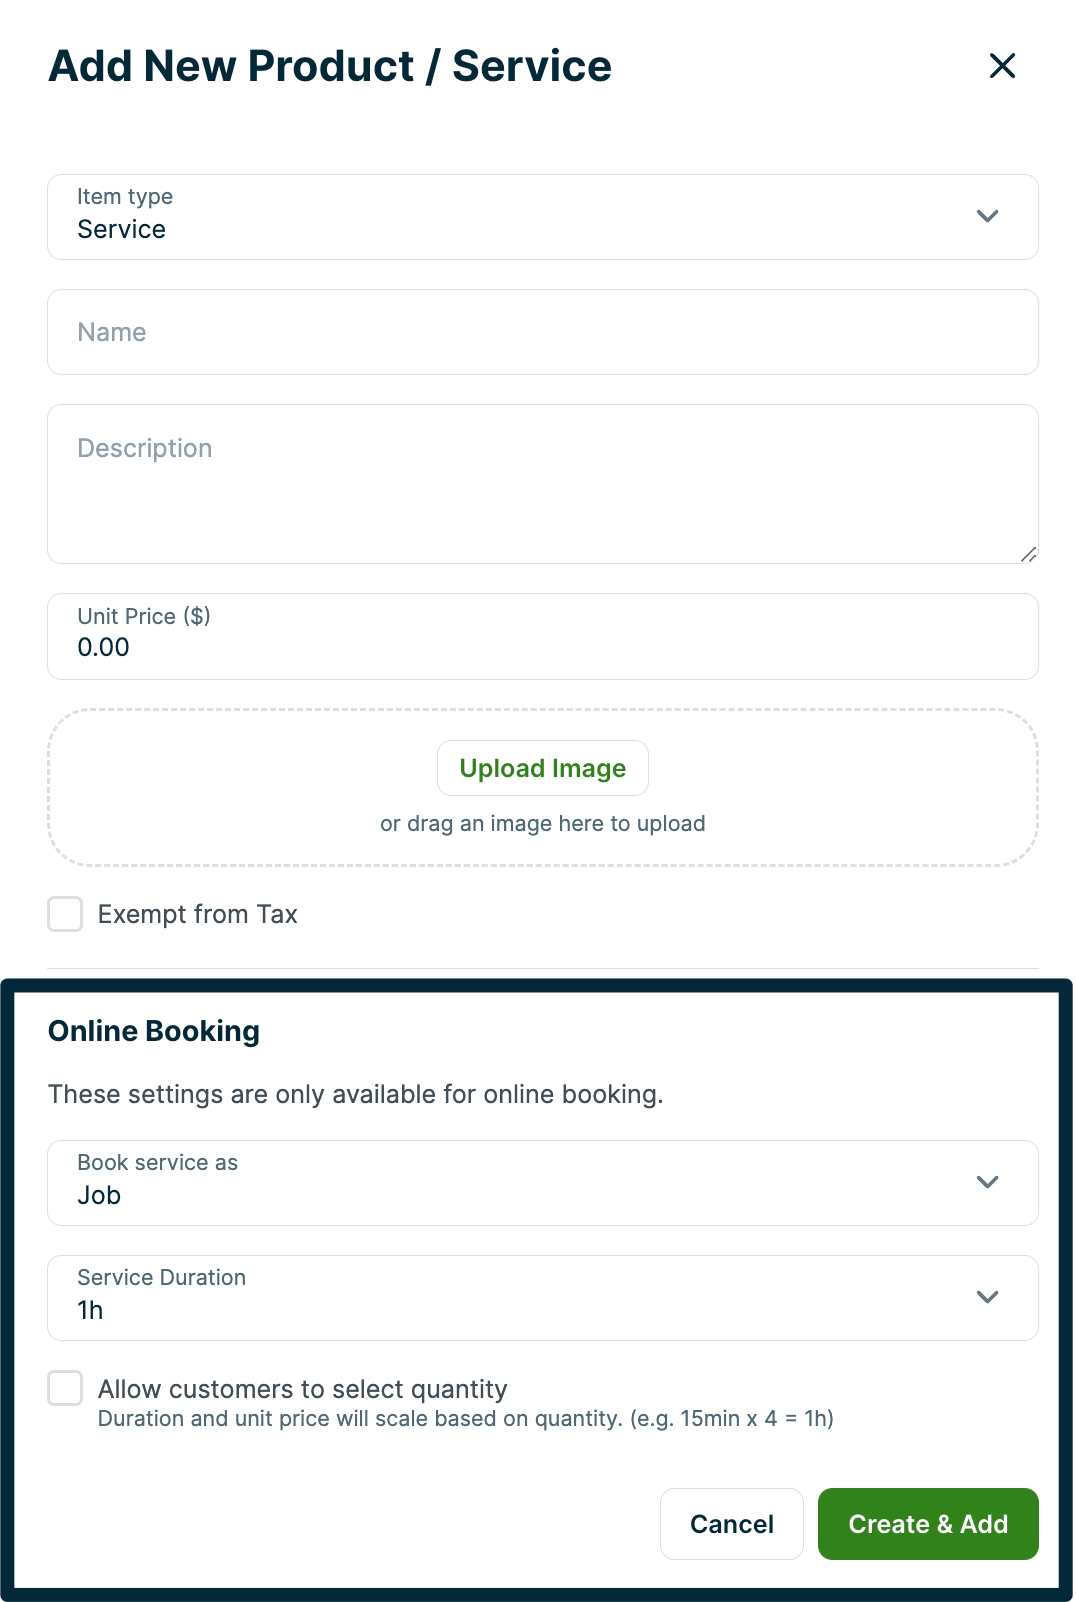Click the X icon in top right corner

[x=1002, y=66]
